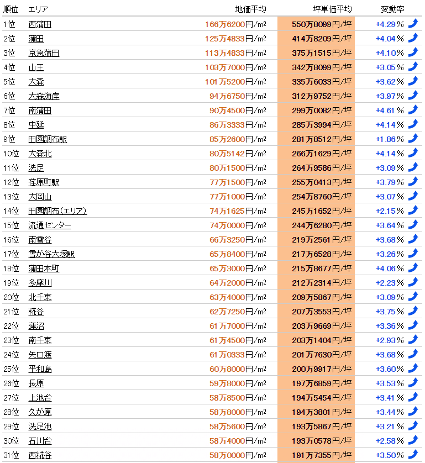Image resolution: width=425 pixels, height=463 pixels.
Task: Click the rank 1 row trend arrow icon
Action: coord(413,24)
